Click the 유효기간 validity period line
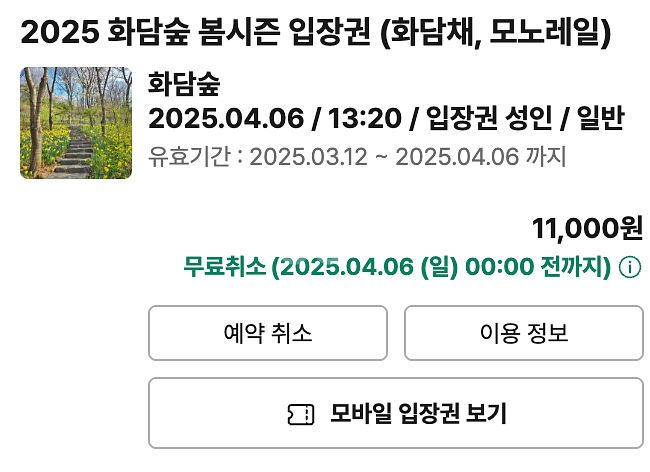The image size is (650, 472). pos(357,157)
